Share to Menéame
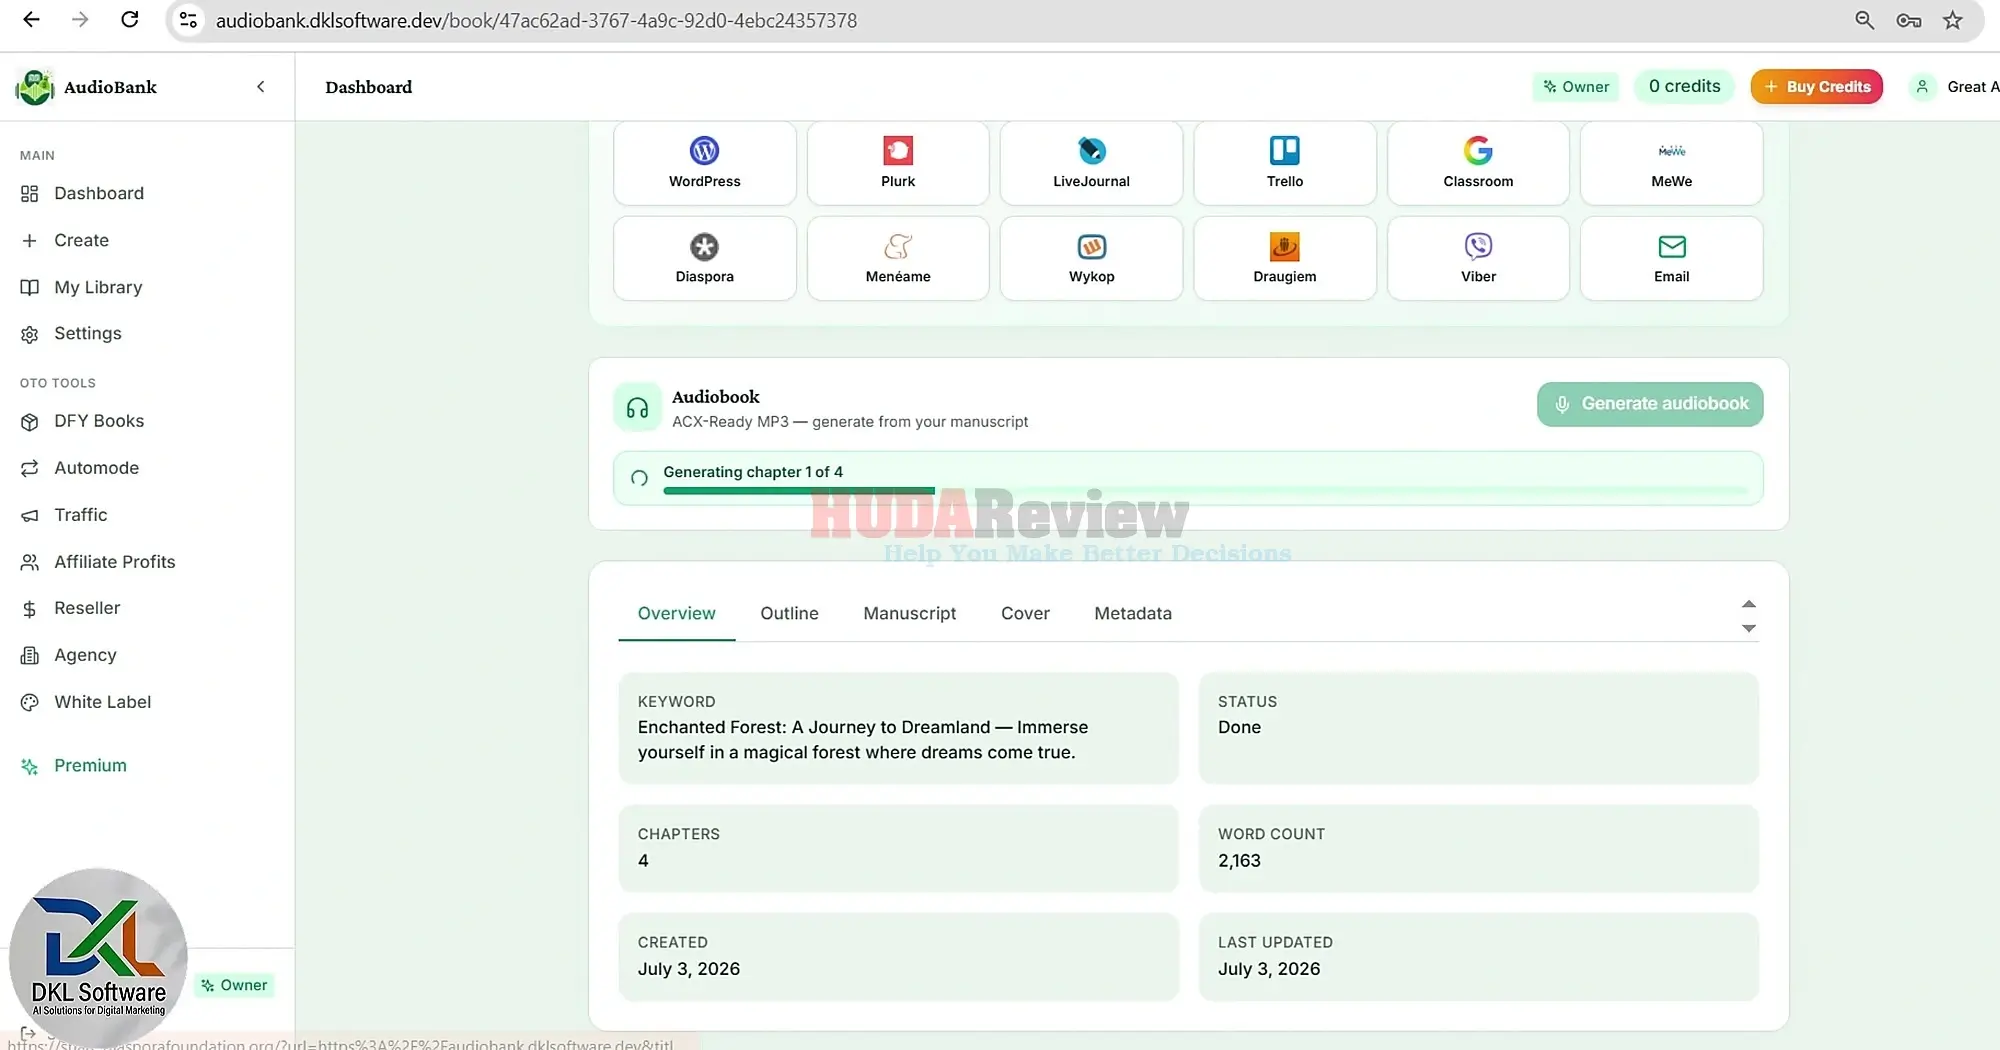Viewport: 2000px width, 1050px height. (898, 259)
